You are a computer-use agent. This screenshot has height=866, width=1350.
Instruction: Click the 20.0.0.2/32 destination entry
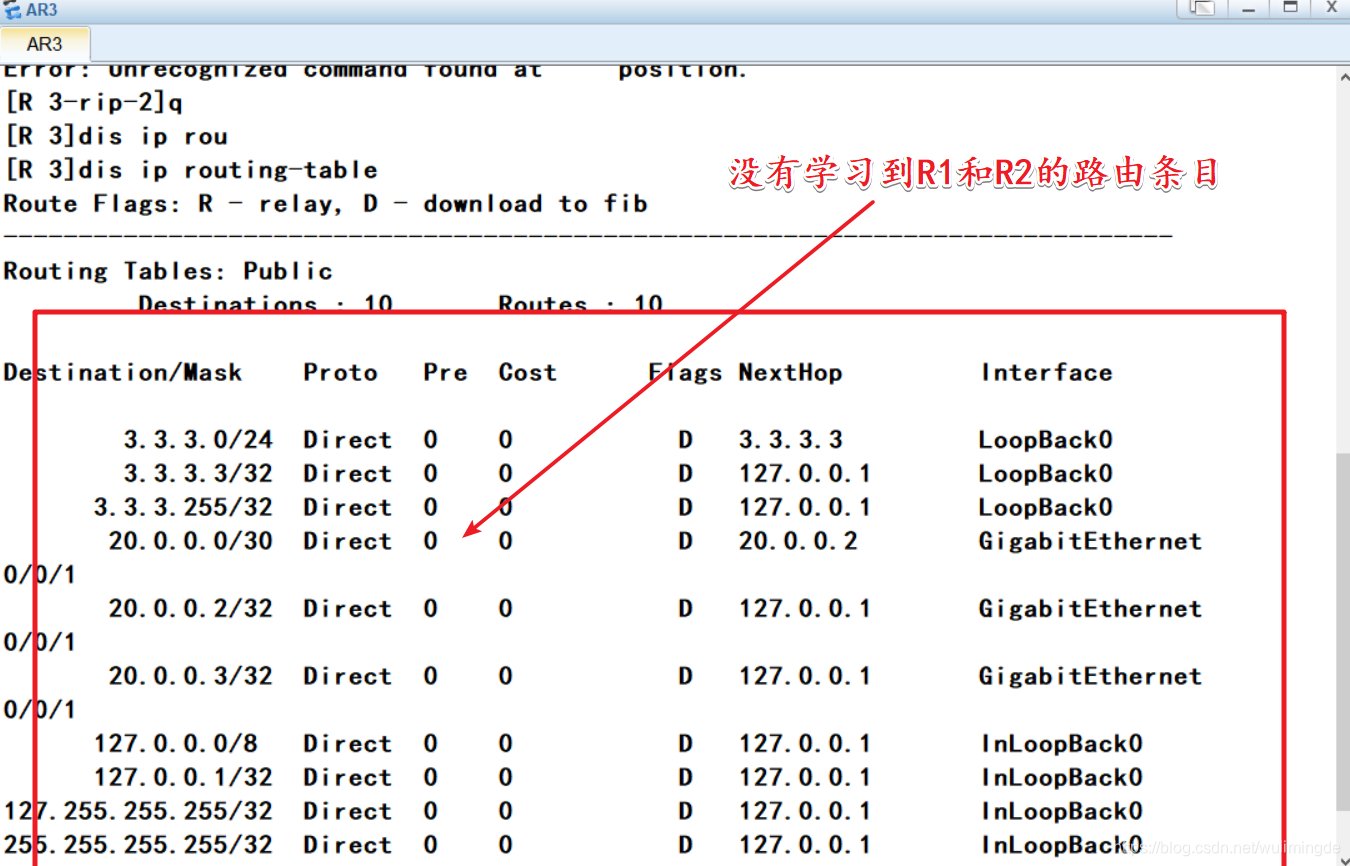191,609
